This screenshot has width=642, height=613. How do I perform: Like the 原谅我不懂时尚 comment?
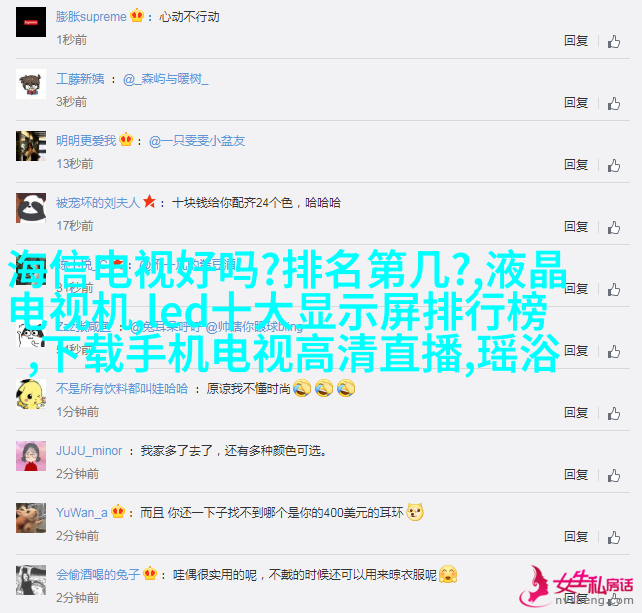click(x=614, y=414)
